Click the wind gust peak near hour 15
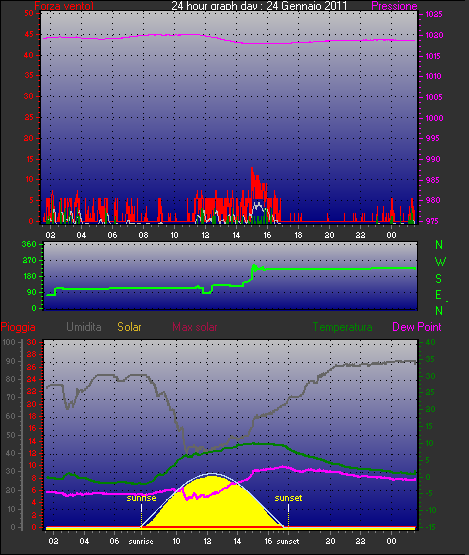Viewport: 469px width, 555px height. tap(252, 168)
